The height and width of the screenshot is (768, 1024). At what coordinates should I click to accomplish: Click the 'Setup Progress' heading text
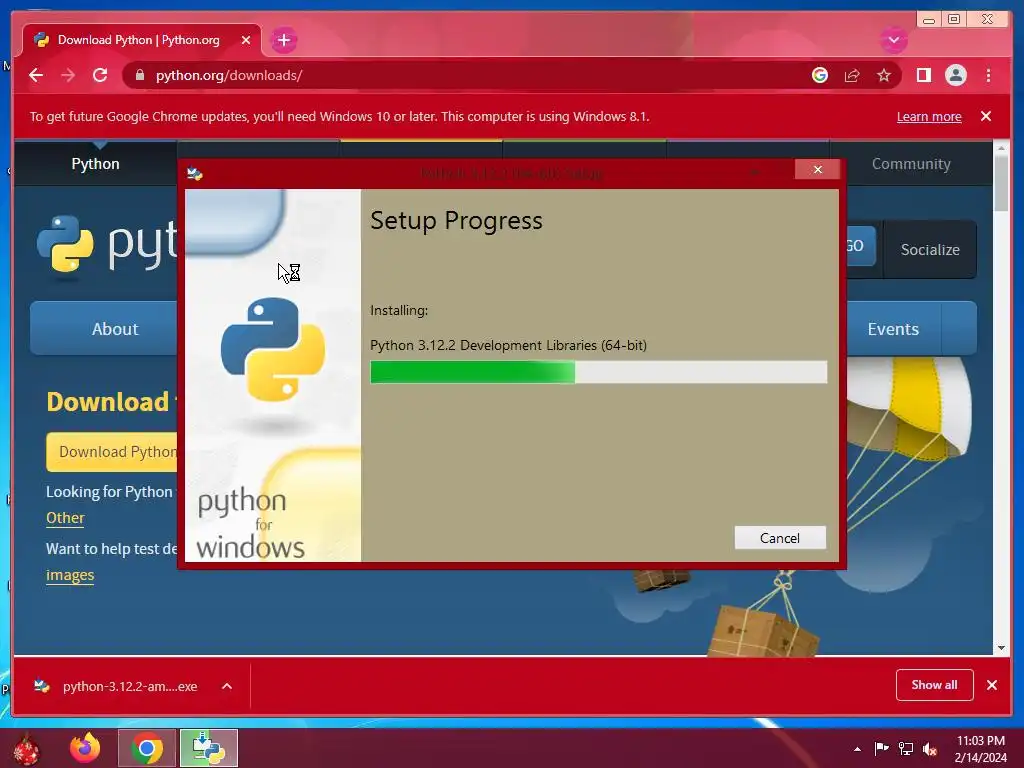pyautogui.click(x=456, y=221)
